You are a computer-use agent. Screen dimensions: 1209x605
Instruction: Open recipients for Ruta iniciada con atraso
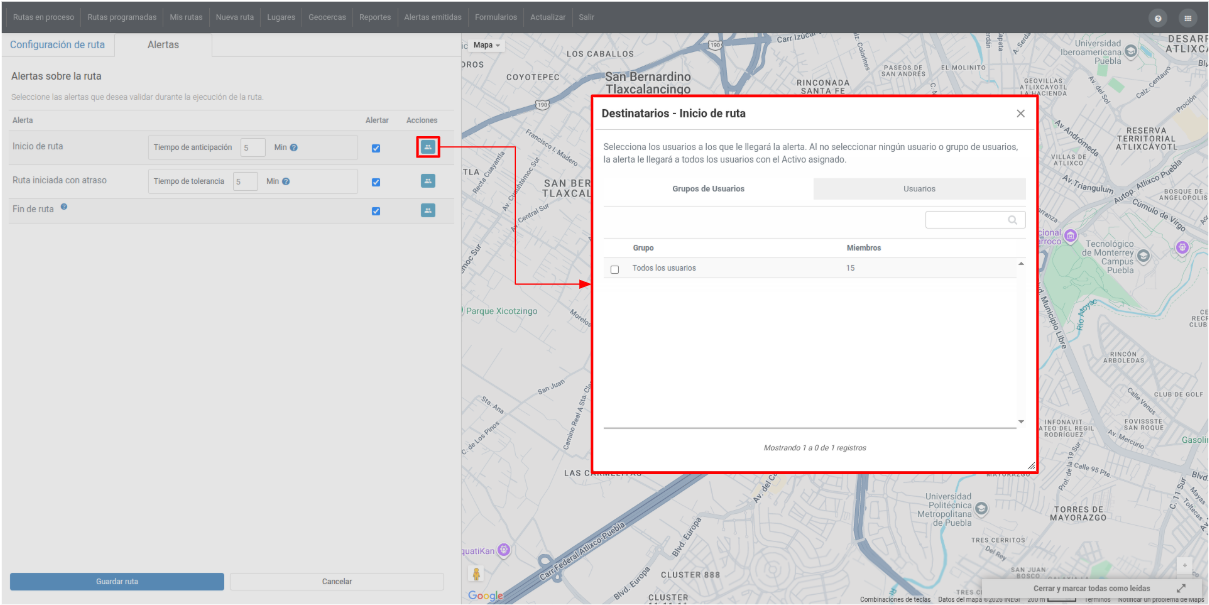(x=428, y=181)
